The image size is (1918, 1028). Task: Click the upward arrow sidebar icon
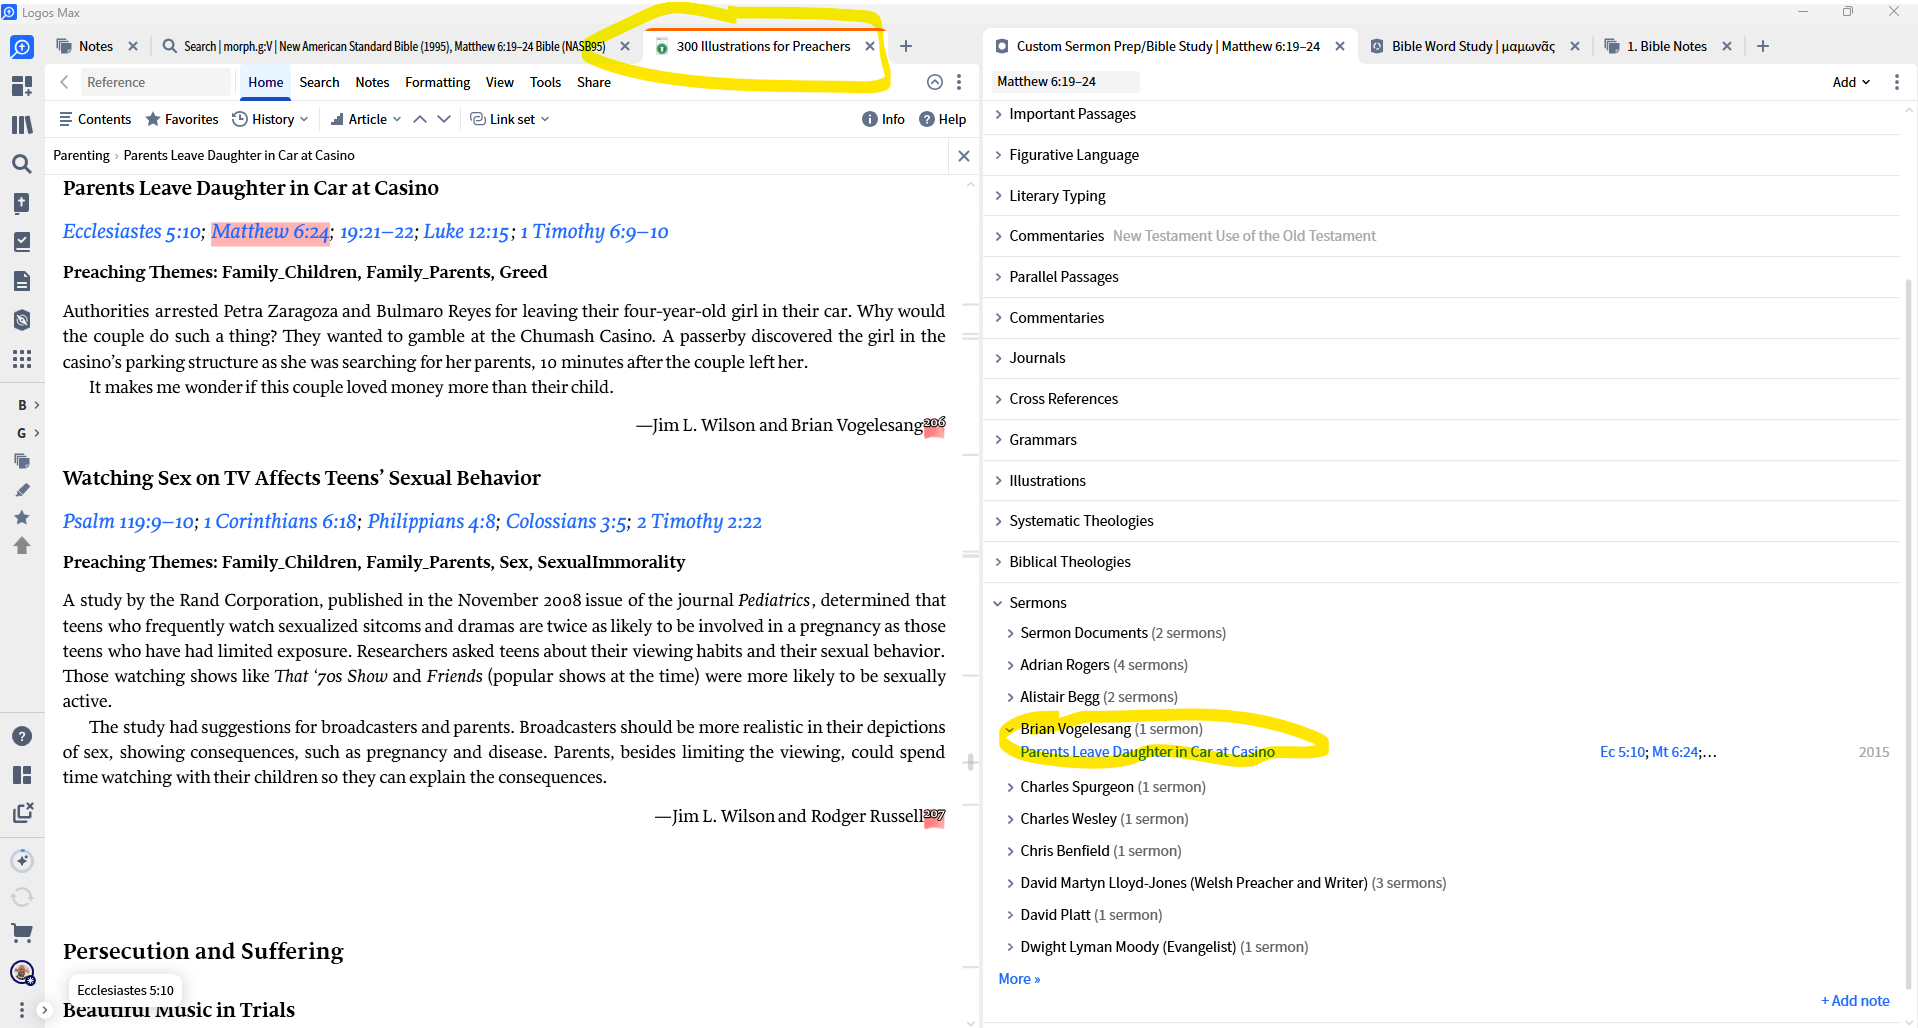(21, 545)
